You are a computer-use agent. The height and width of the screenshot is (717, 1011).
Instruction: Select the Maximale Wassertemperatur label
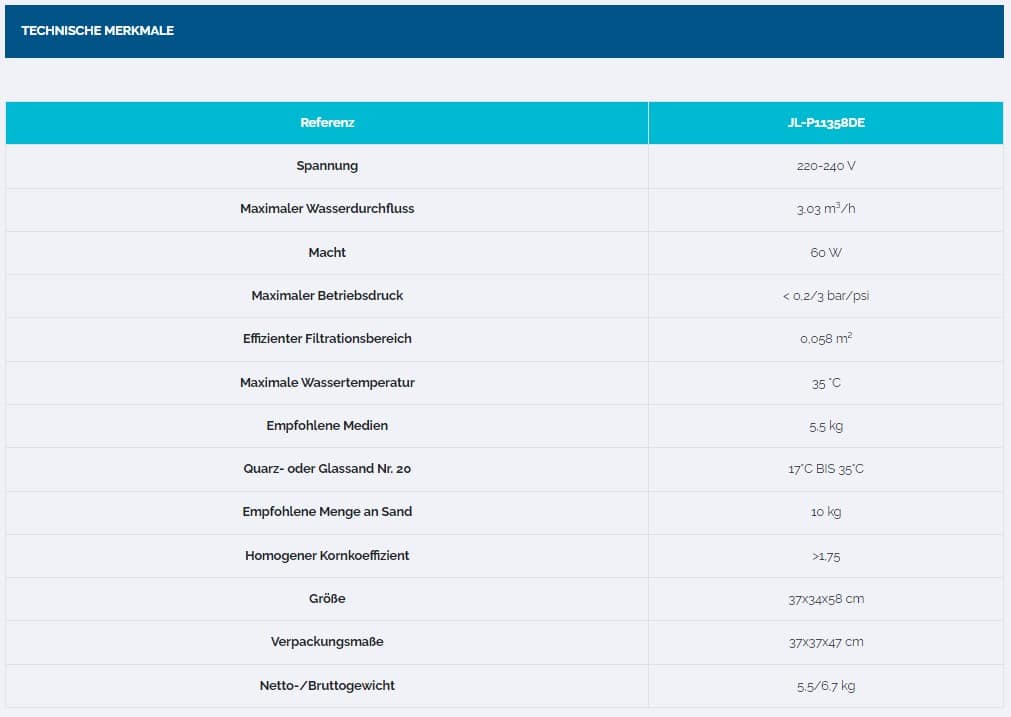coord(327,382)
